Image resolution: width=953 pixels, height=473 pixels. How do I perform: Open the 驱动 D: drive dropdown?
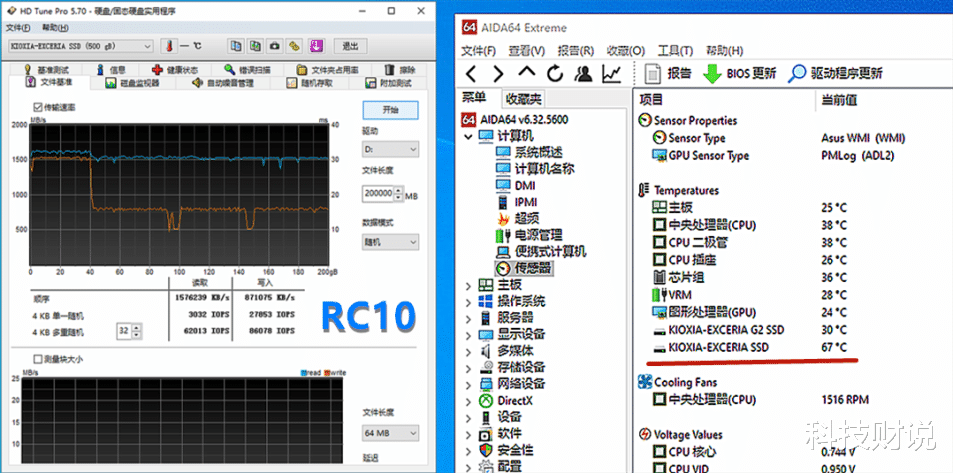(390, 149)
